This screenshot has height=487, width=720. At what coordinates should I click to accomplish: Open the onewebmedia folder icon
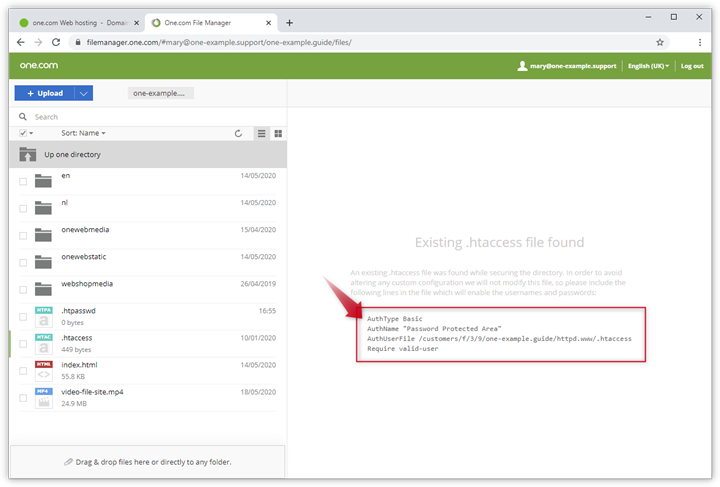(x=43, y=235)
